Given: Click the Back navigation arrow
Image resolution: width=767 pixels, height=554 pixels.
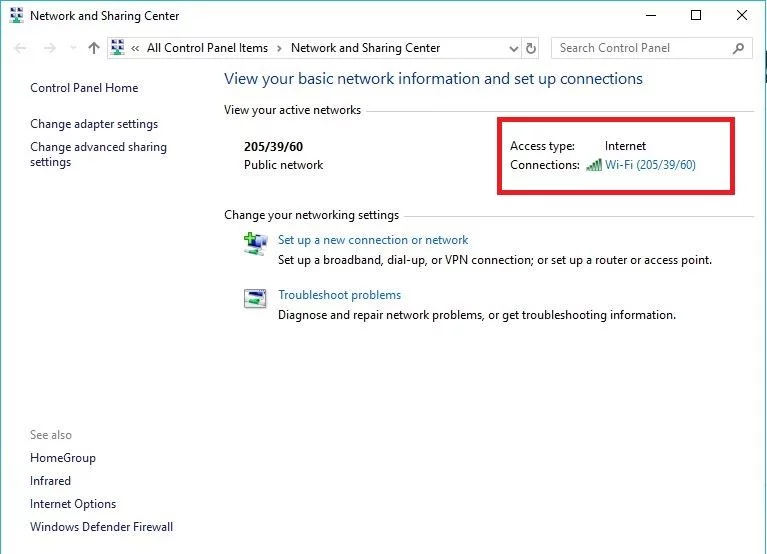Looking at the screenshot, I should point(21,48).
